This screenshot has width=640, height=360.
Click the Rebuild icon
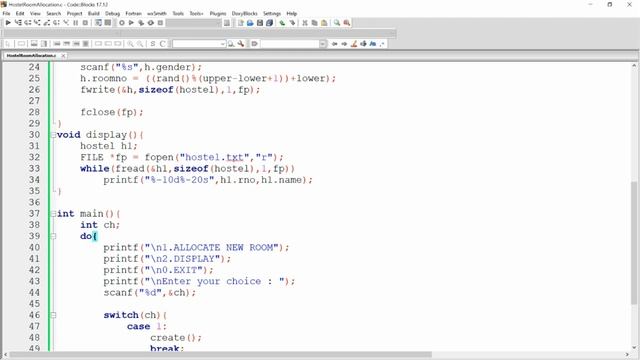(x=151, y=23)
